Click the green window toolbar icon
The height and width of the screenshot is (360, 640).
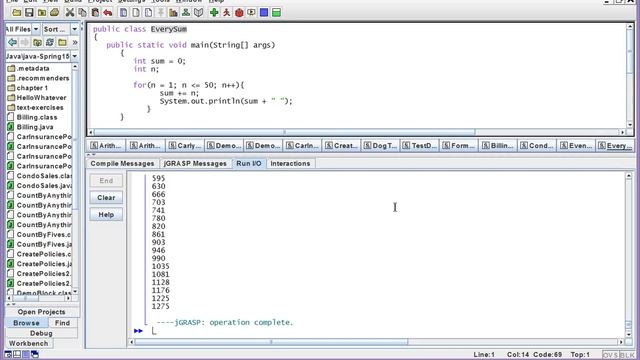tap(276, 13)
